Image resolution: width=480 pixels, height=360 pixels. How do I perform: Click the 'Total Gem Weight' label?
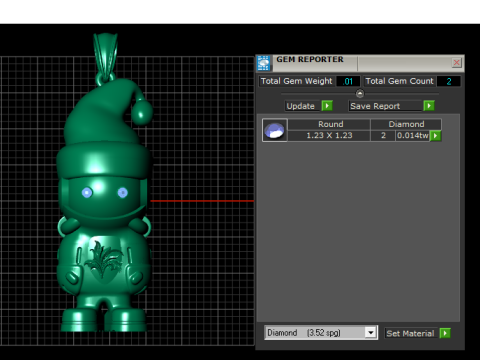tap(296, 81)
